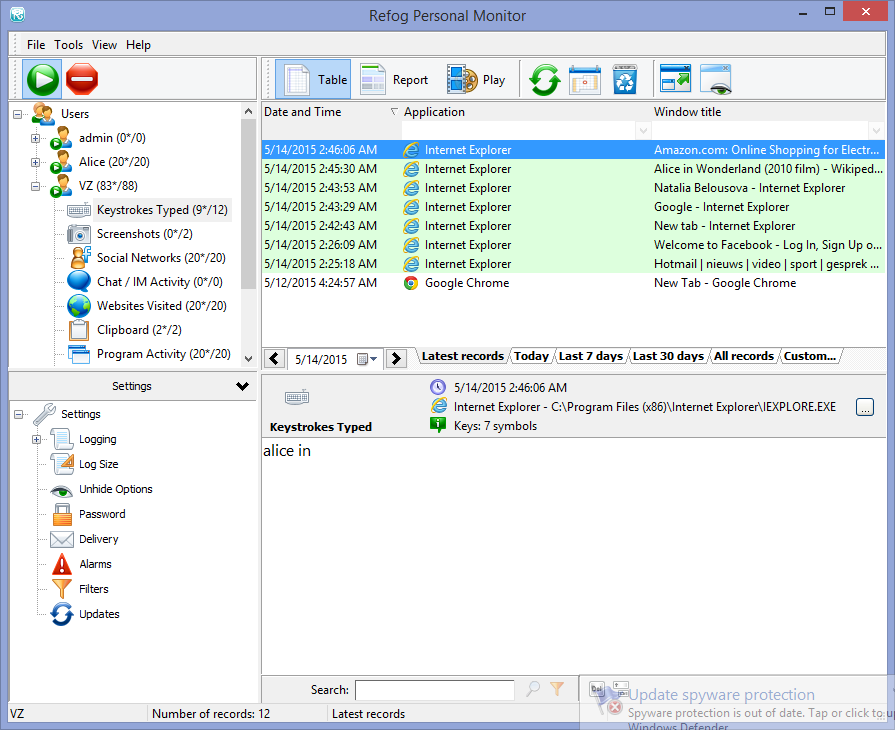The width and height of the screenshot is (895, 730).
Task: Collapse the Users tree root
Action: coord(18,114)
